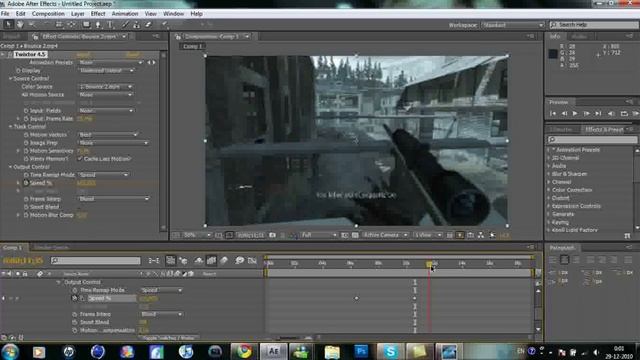
Task: Open the Active Camera dropdown
Action: click(385, 235)
